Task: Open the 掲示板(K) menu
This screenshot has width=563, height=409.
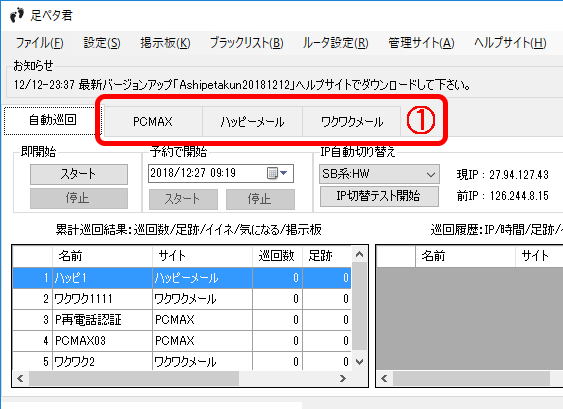Action: pos(165,43)
